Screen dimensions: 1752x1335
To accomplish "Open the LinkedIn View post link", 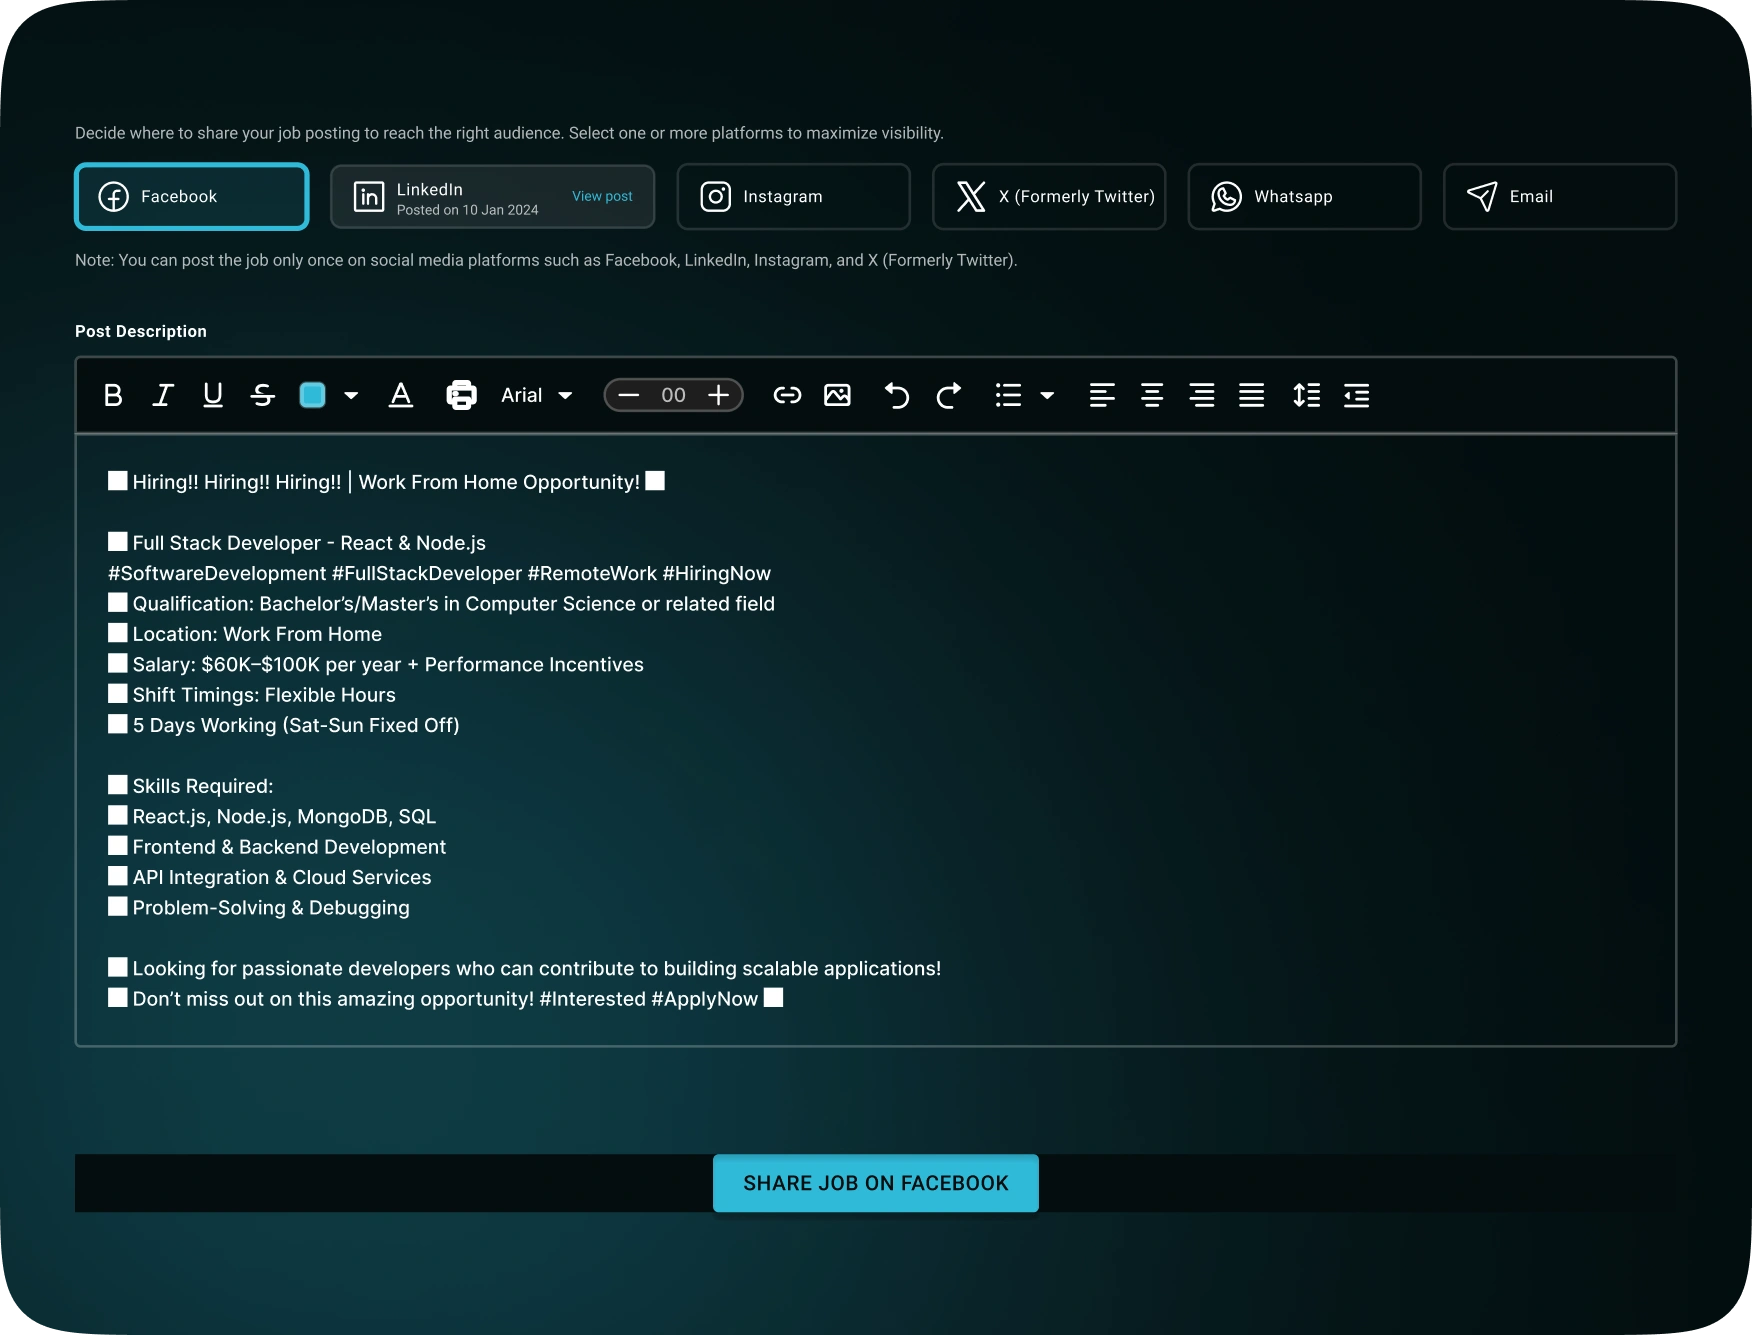I will tap(602, 196).
